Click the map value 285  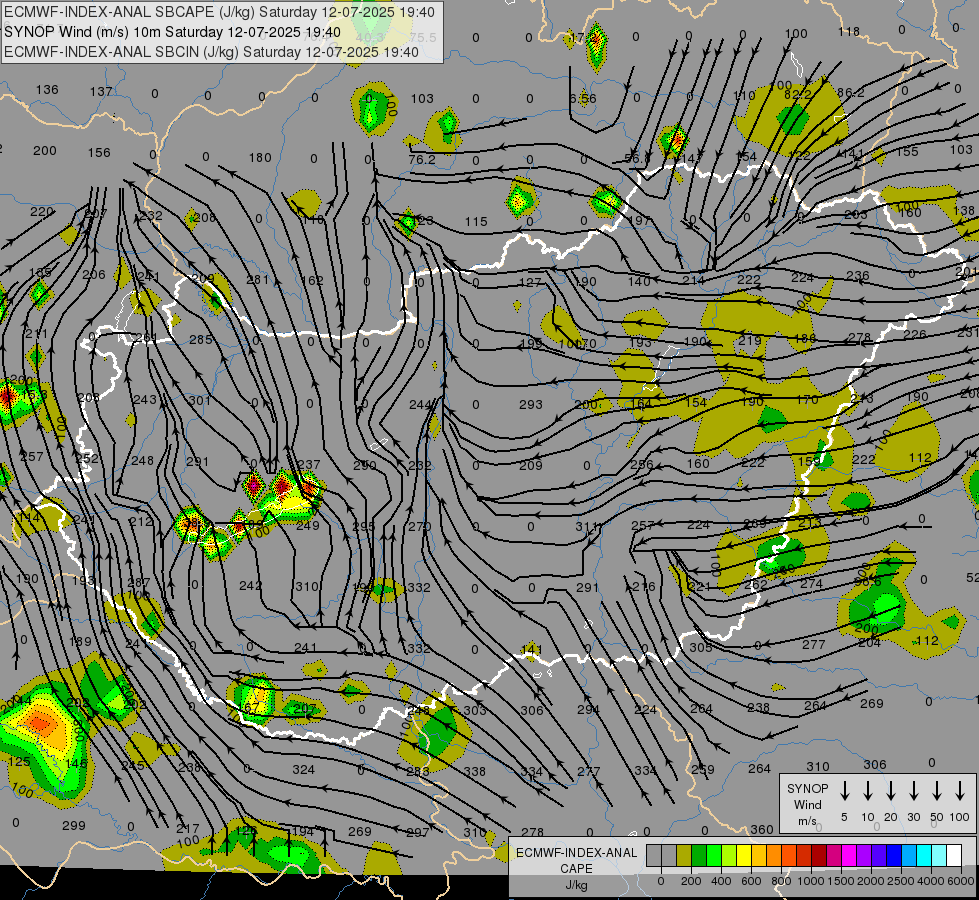point(201,340)
